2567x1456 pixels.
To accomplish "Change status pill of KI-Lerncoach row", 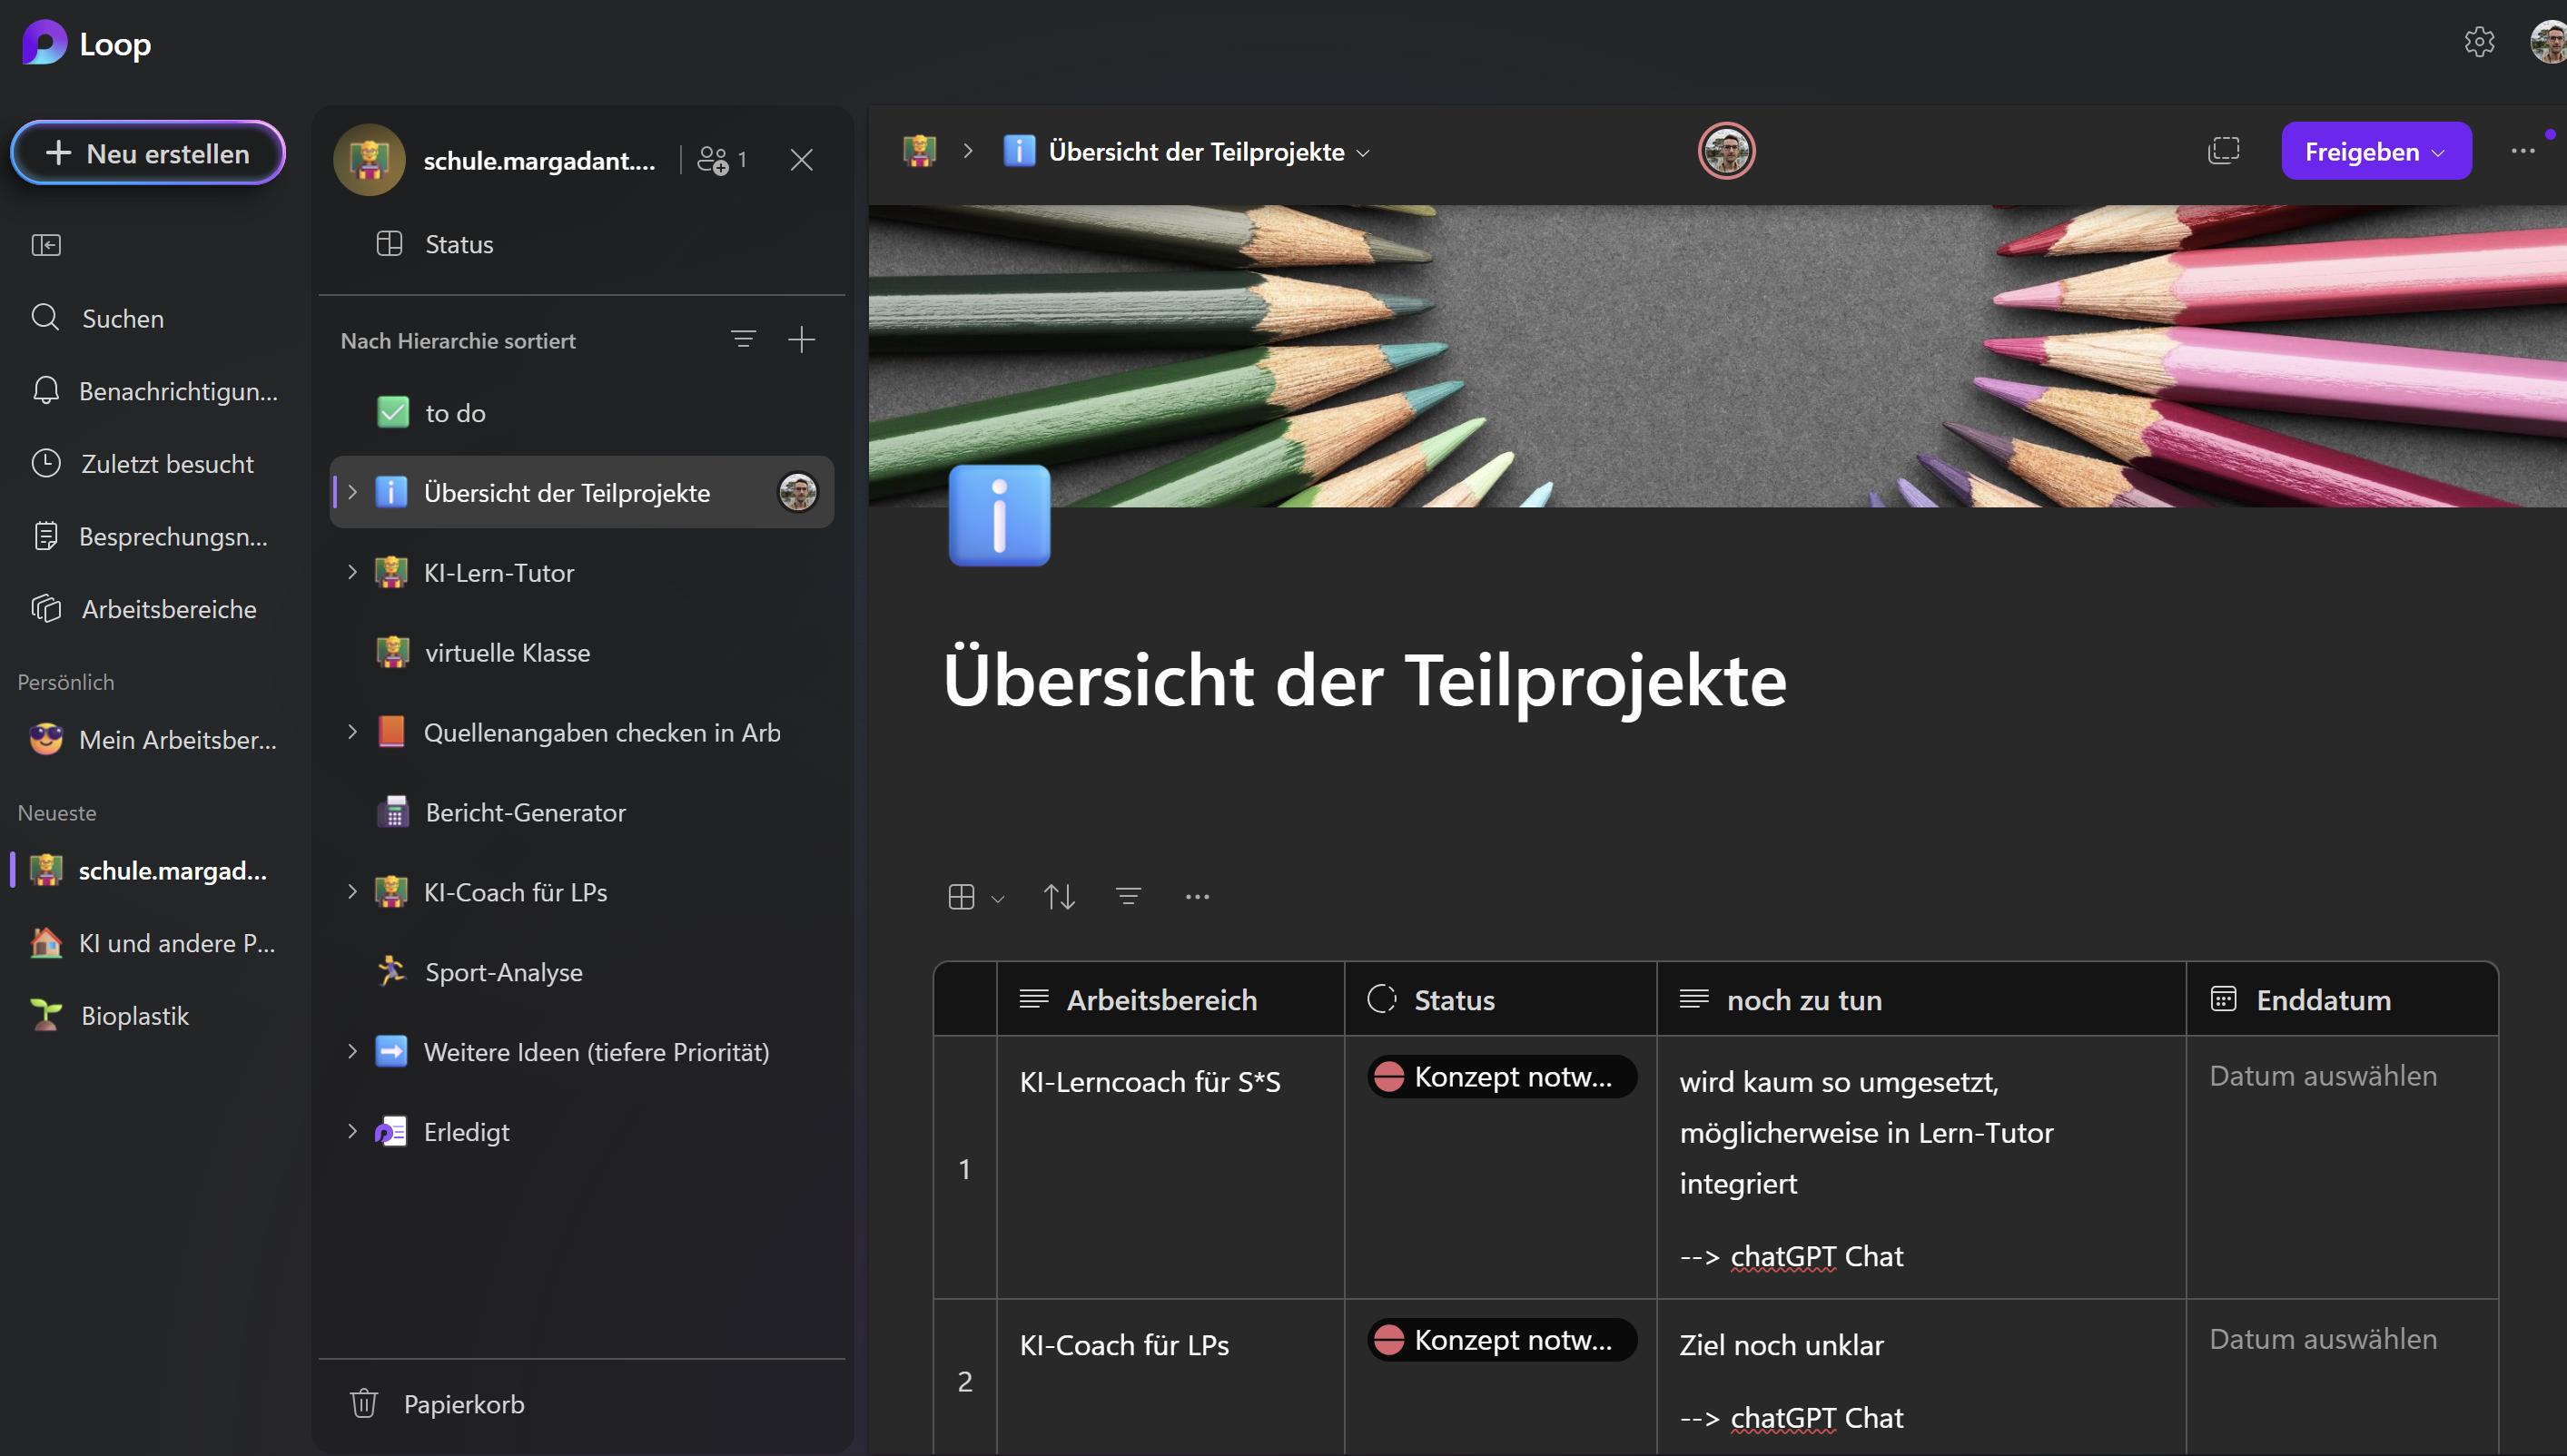I will (x=1500, y=1077).
